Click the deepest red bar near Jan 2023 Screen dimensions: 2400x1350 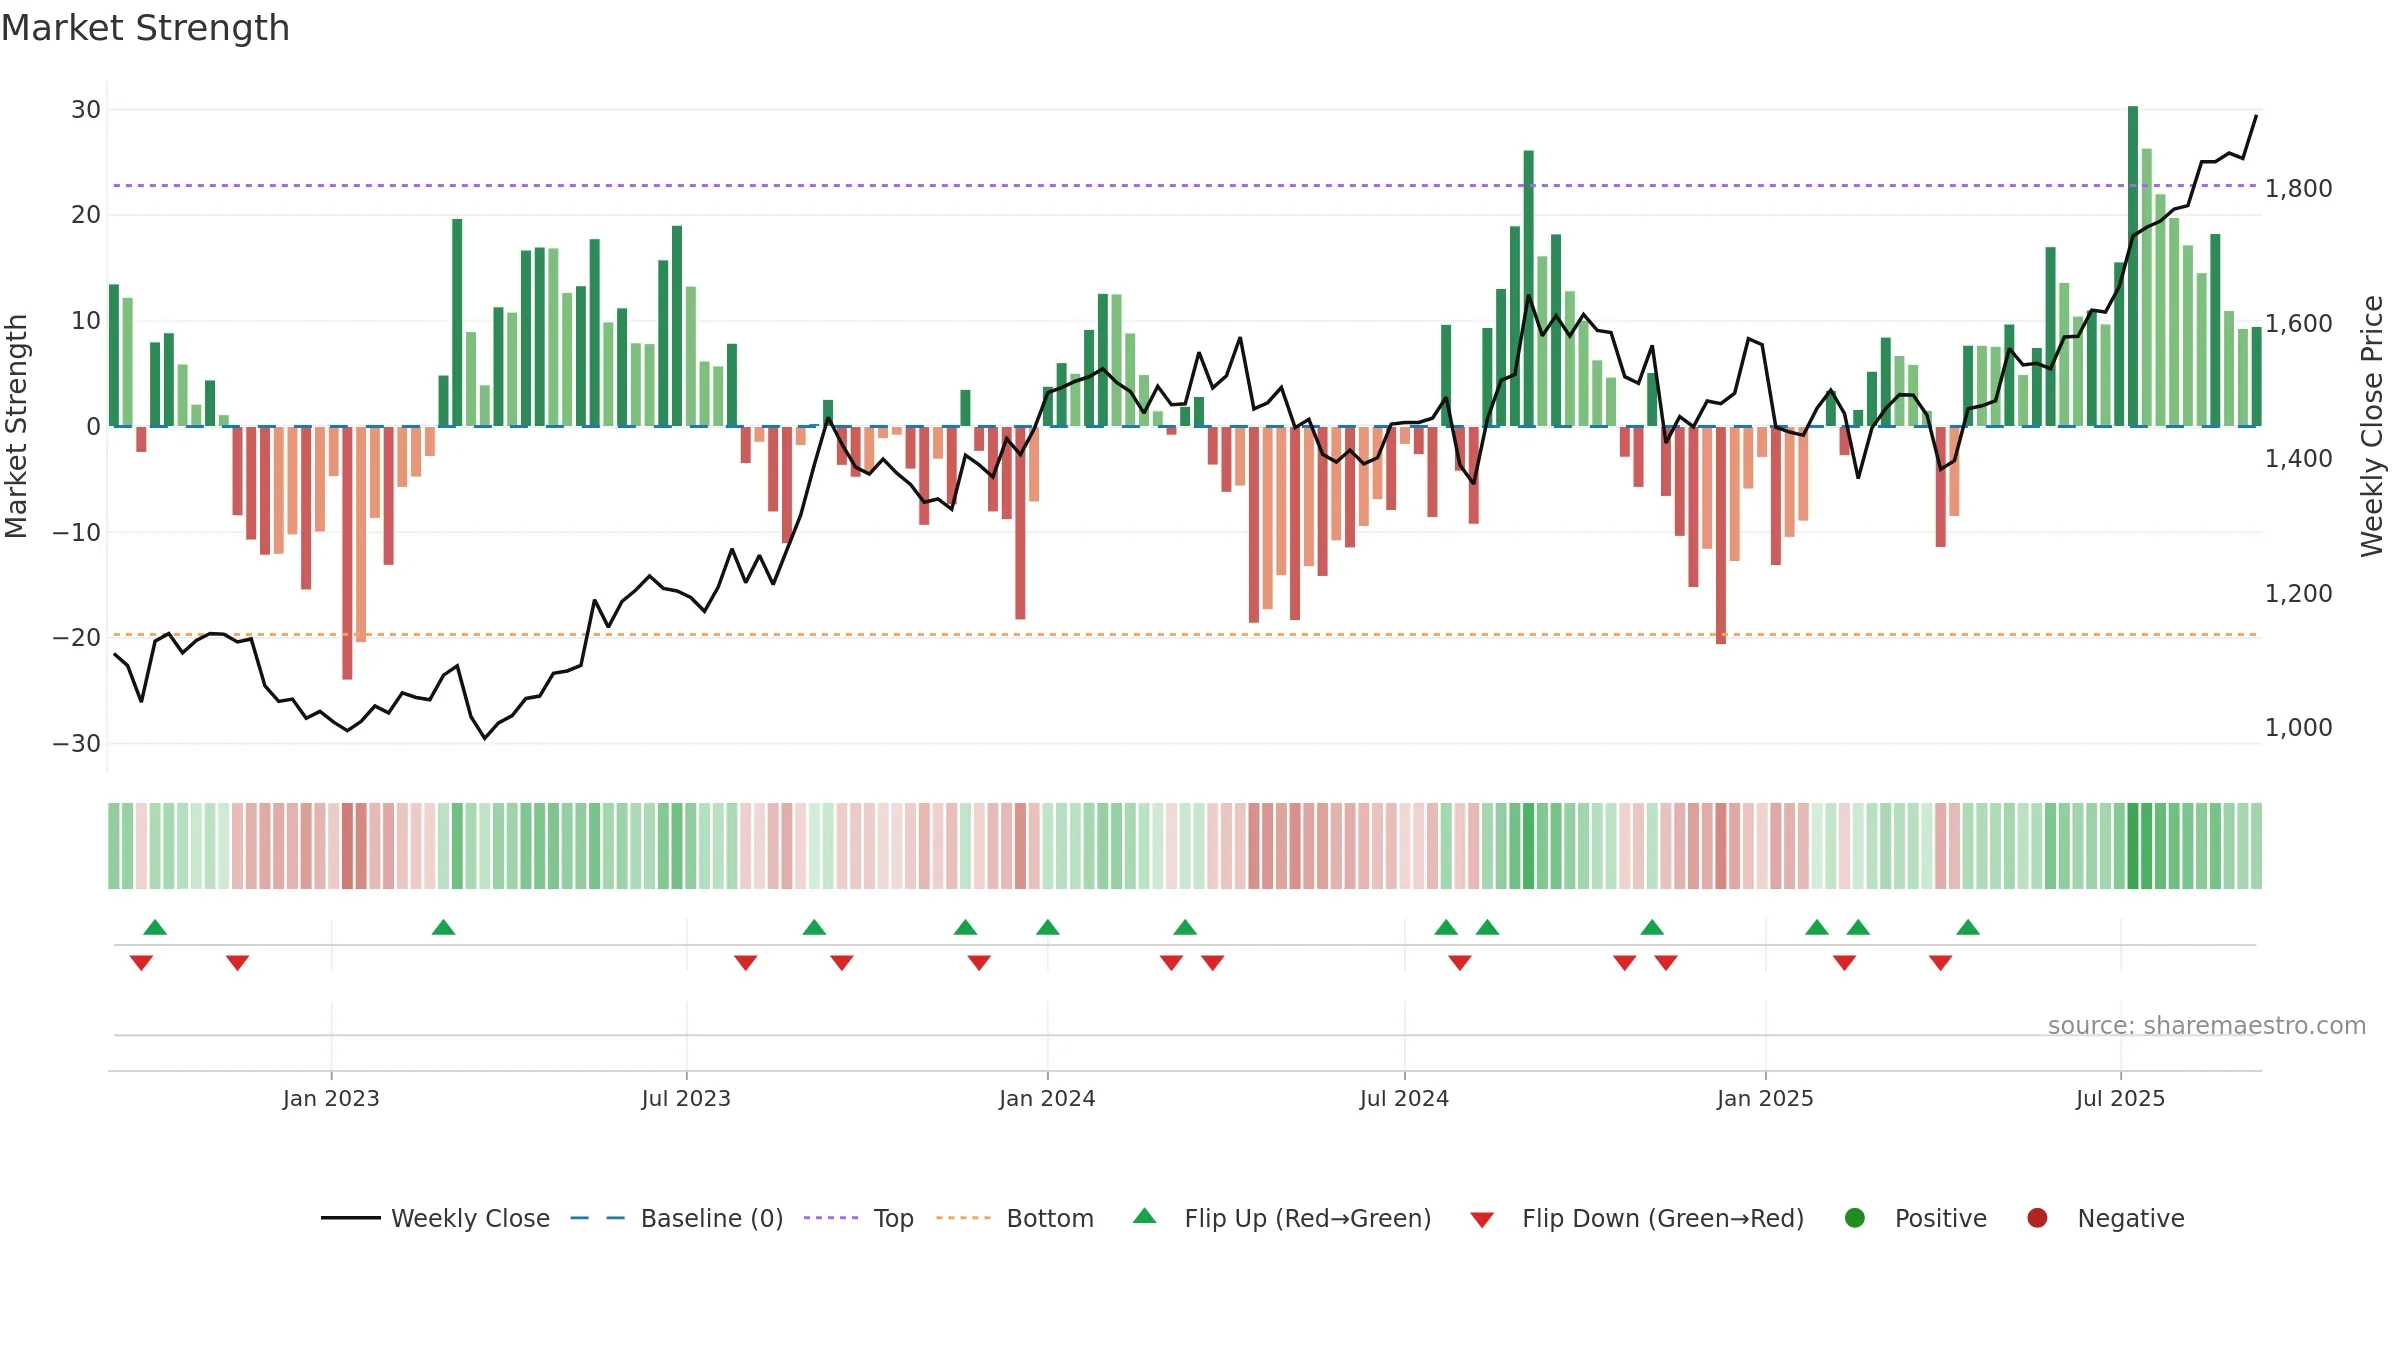(x=347, y=553)
